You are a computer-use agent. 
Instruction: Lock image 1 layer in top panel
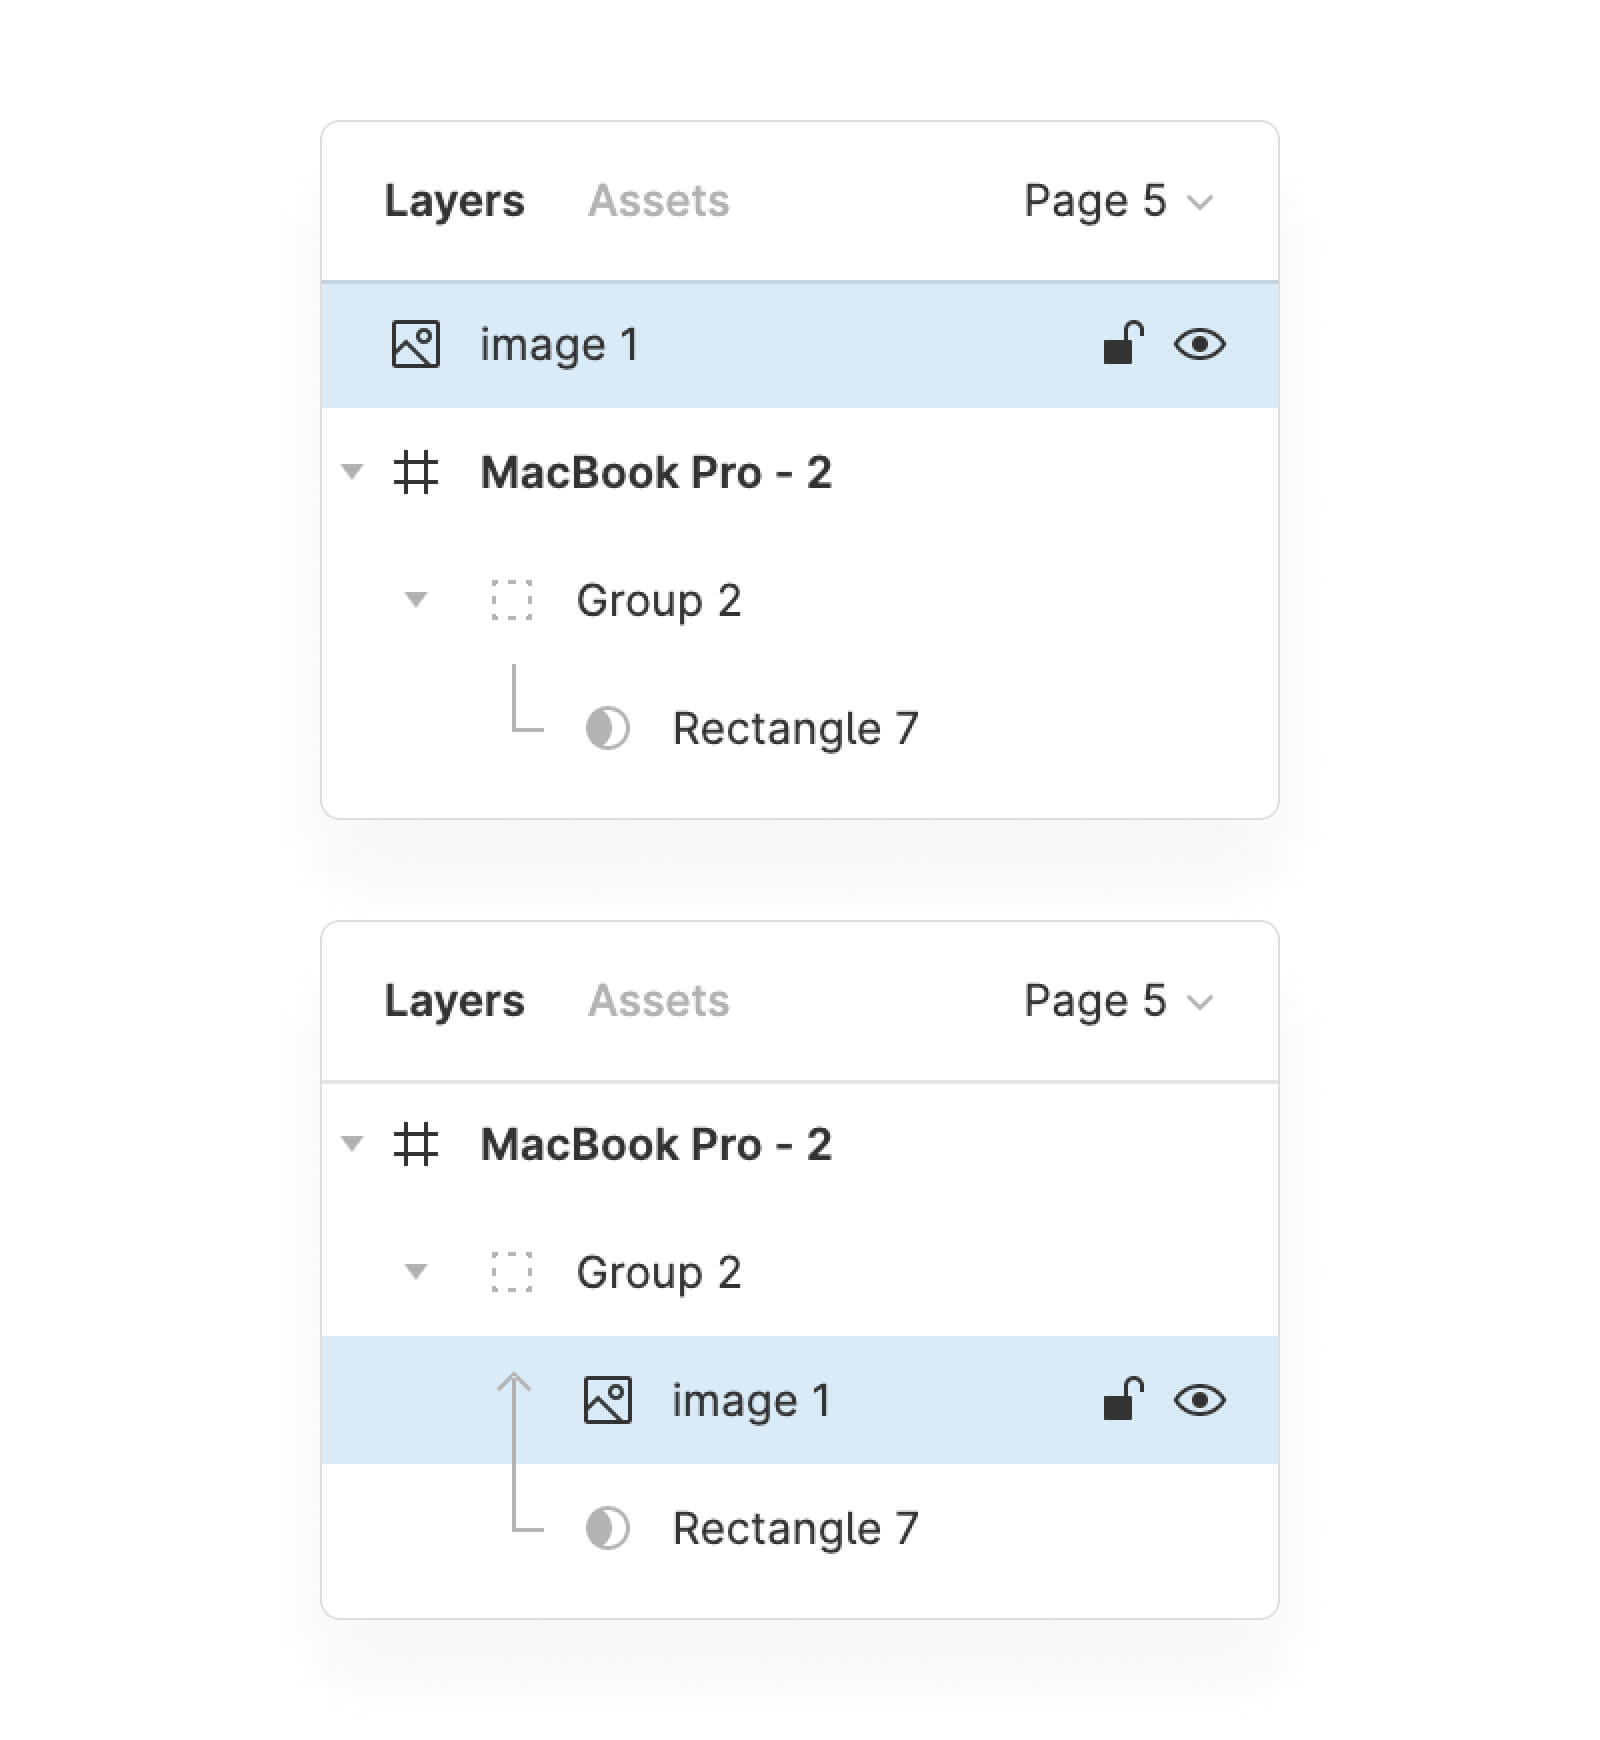[1123, 344]
